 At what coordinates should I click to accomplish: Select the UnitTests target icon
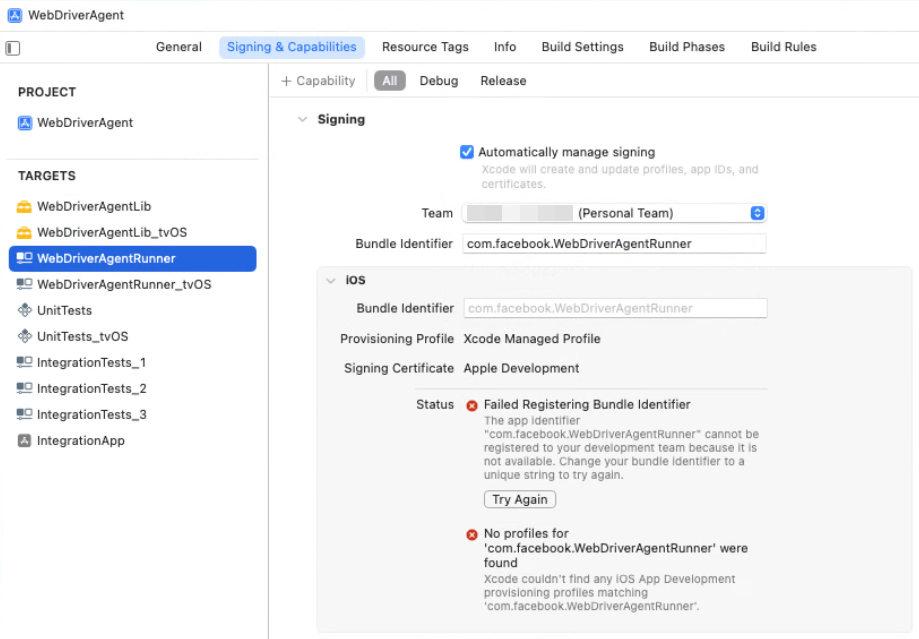coord(25,311)
